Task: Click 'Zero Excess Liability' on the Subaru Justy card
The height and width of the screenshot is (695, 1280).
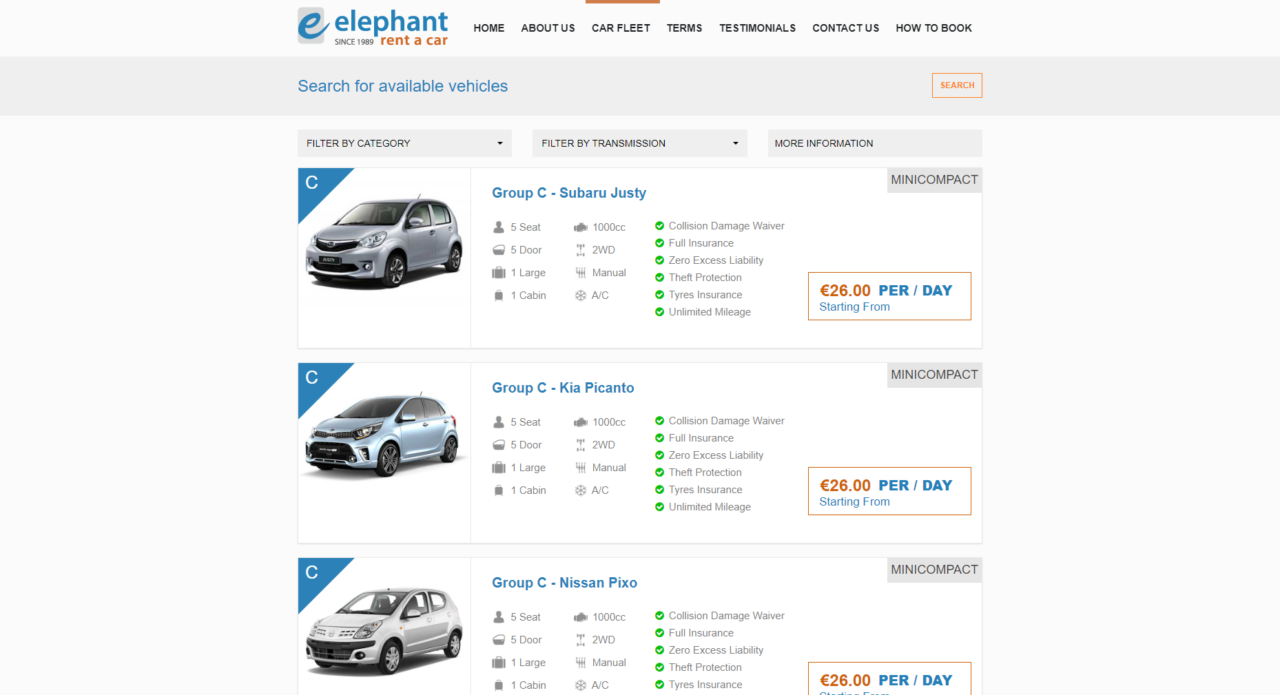Action: 716,260
